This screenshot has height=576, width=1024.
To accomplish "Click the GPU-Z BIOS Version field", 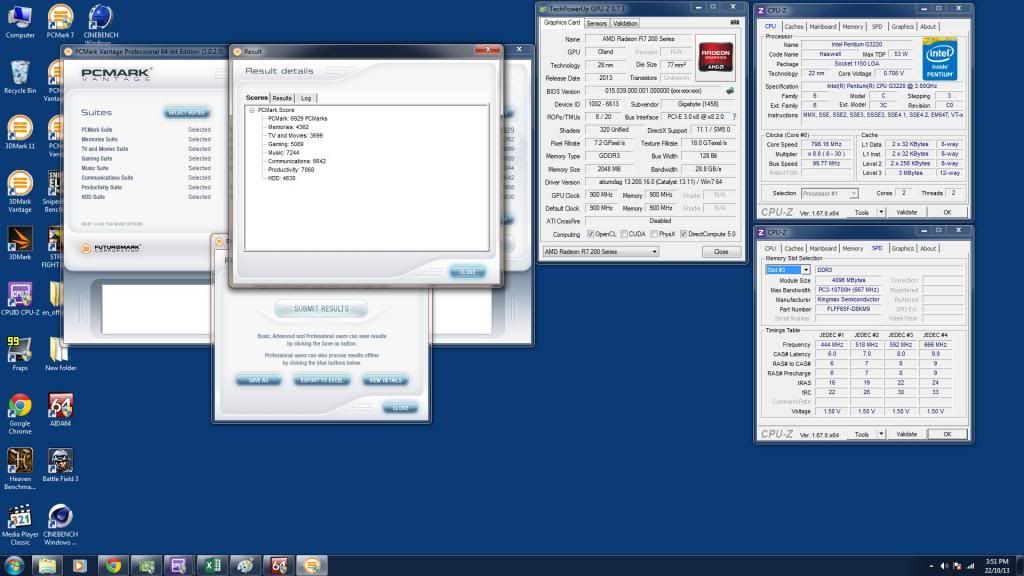I will (x=655, y=91).
